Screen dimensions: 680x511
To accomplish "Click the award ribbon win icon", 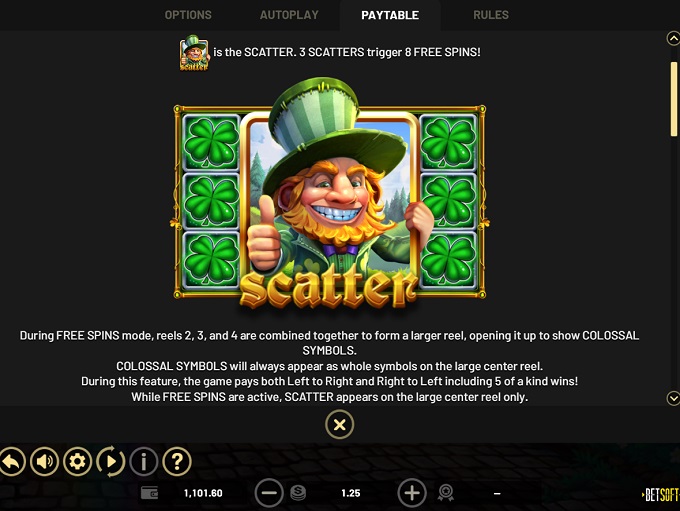I will click(446, 493).
